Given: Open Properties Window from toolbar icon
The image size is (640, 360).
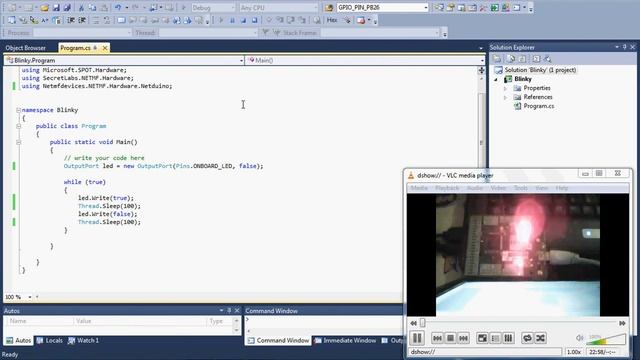Looking at the screenshot, I should pos(450,8).
